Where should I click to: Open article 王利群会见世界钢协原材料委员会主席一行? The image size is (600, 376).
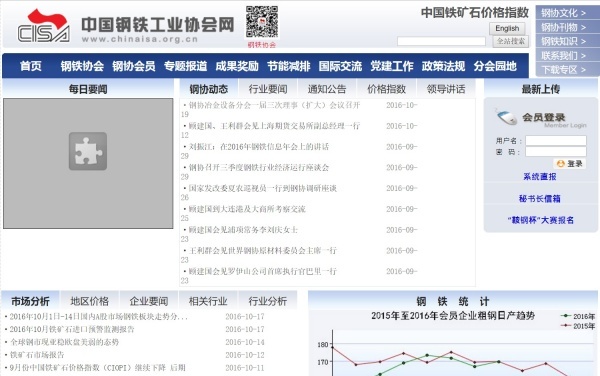click(262, 250)
